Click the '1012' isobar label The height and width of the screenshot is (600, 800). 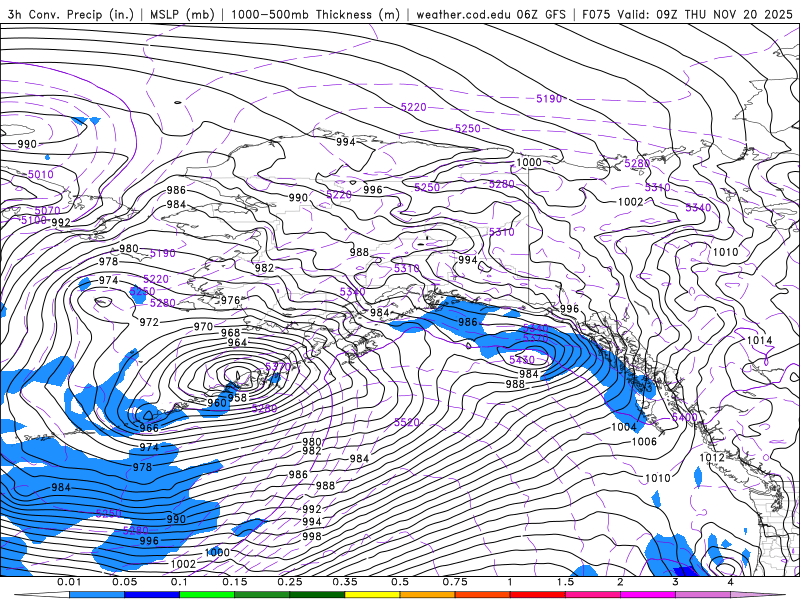coord(712,457)
